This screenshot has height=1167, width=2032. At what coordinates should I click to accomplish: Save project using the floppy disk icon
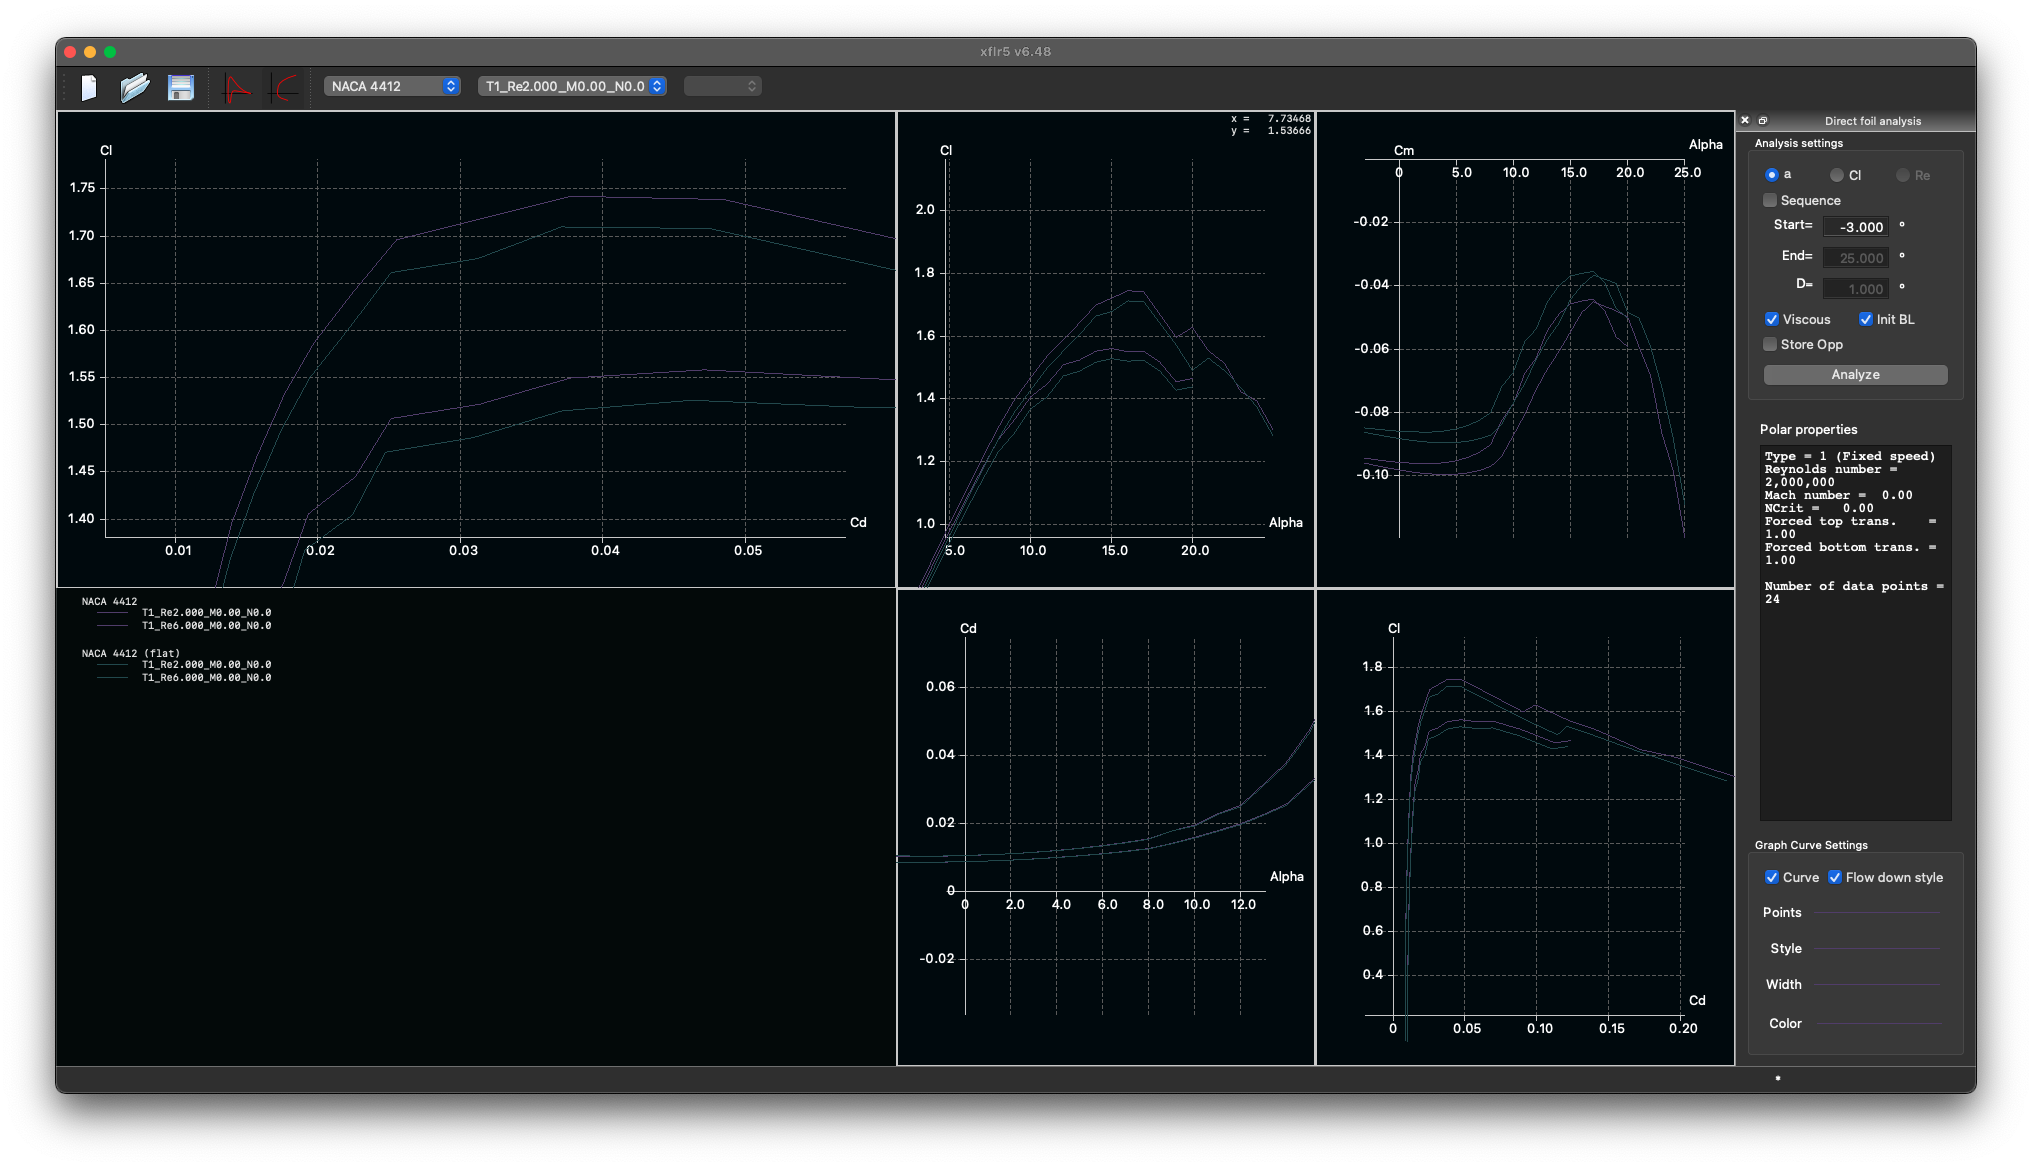(180, 87)
